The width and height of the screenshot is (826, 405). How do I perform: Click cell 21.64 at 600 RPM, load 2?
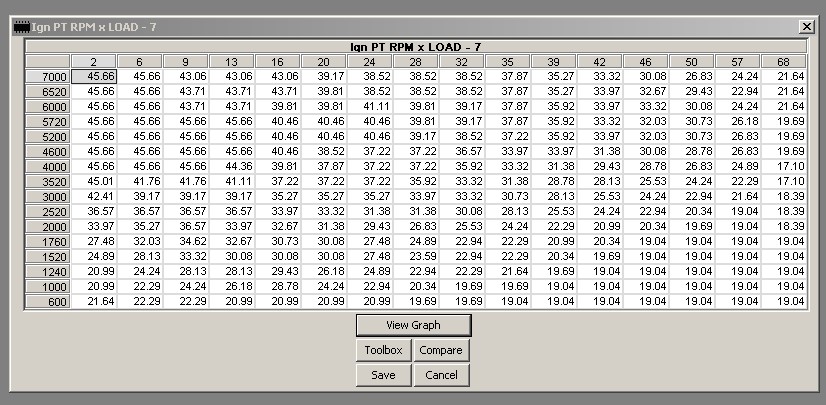pos(93,302)
